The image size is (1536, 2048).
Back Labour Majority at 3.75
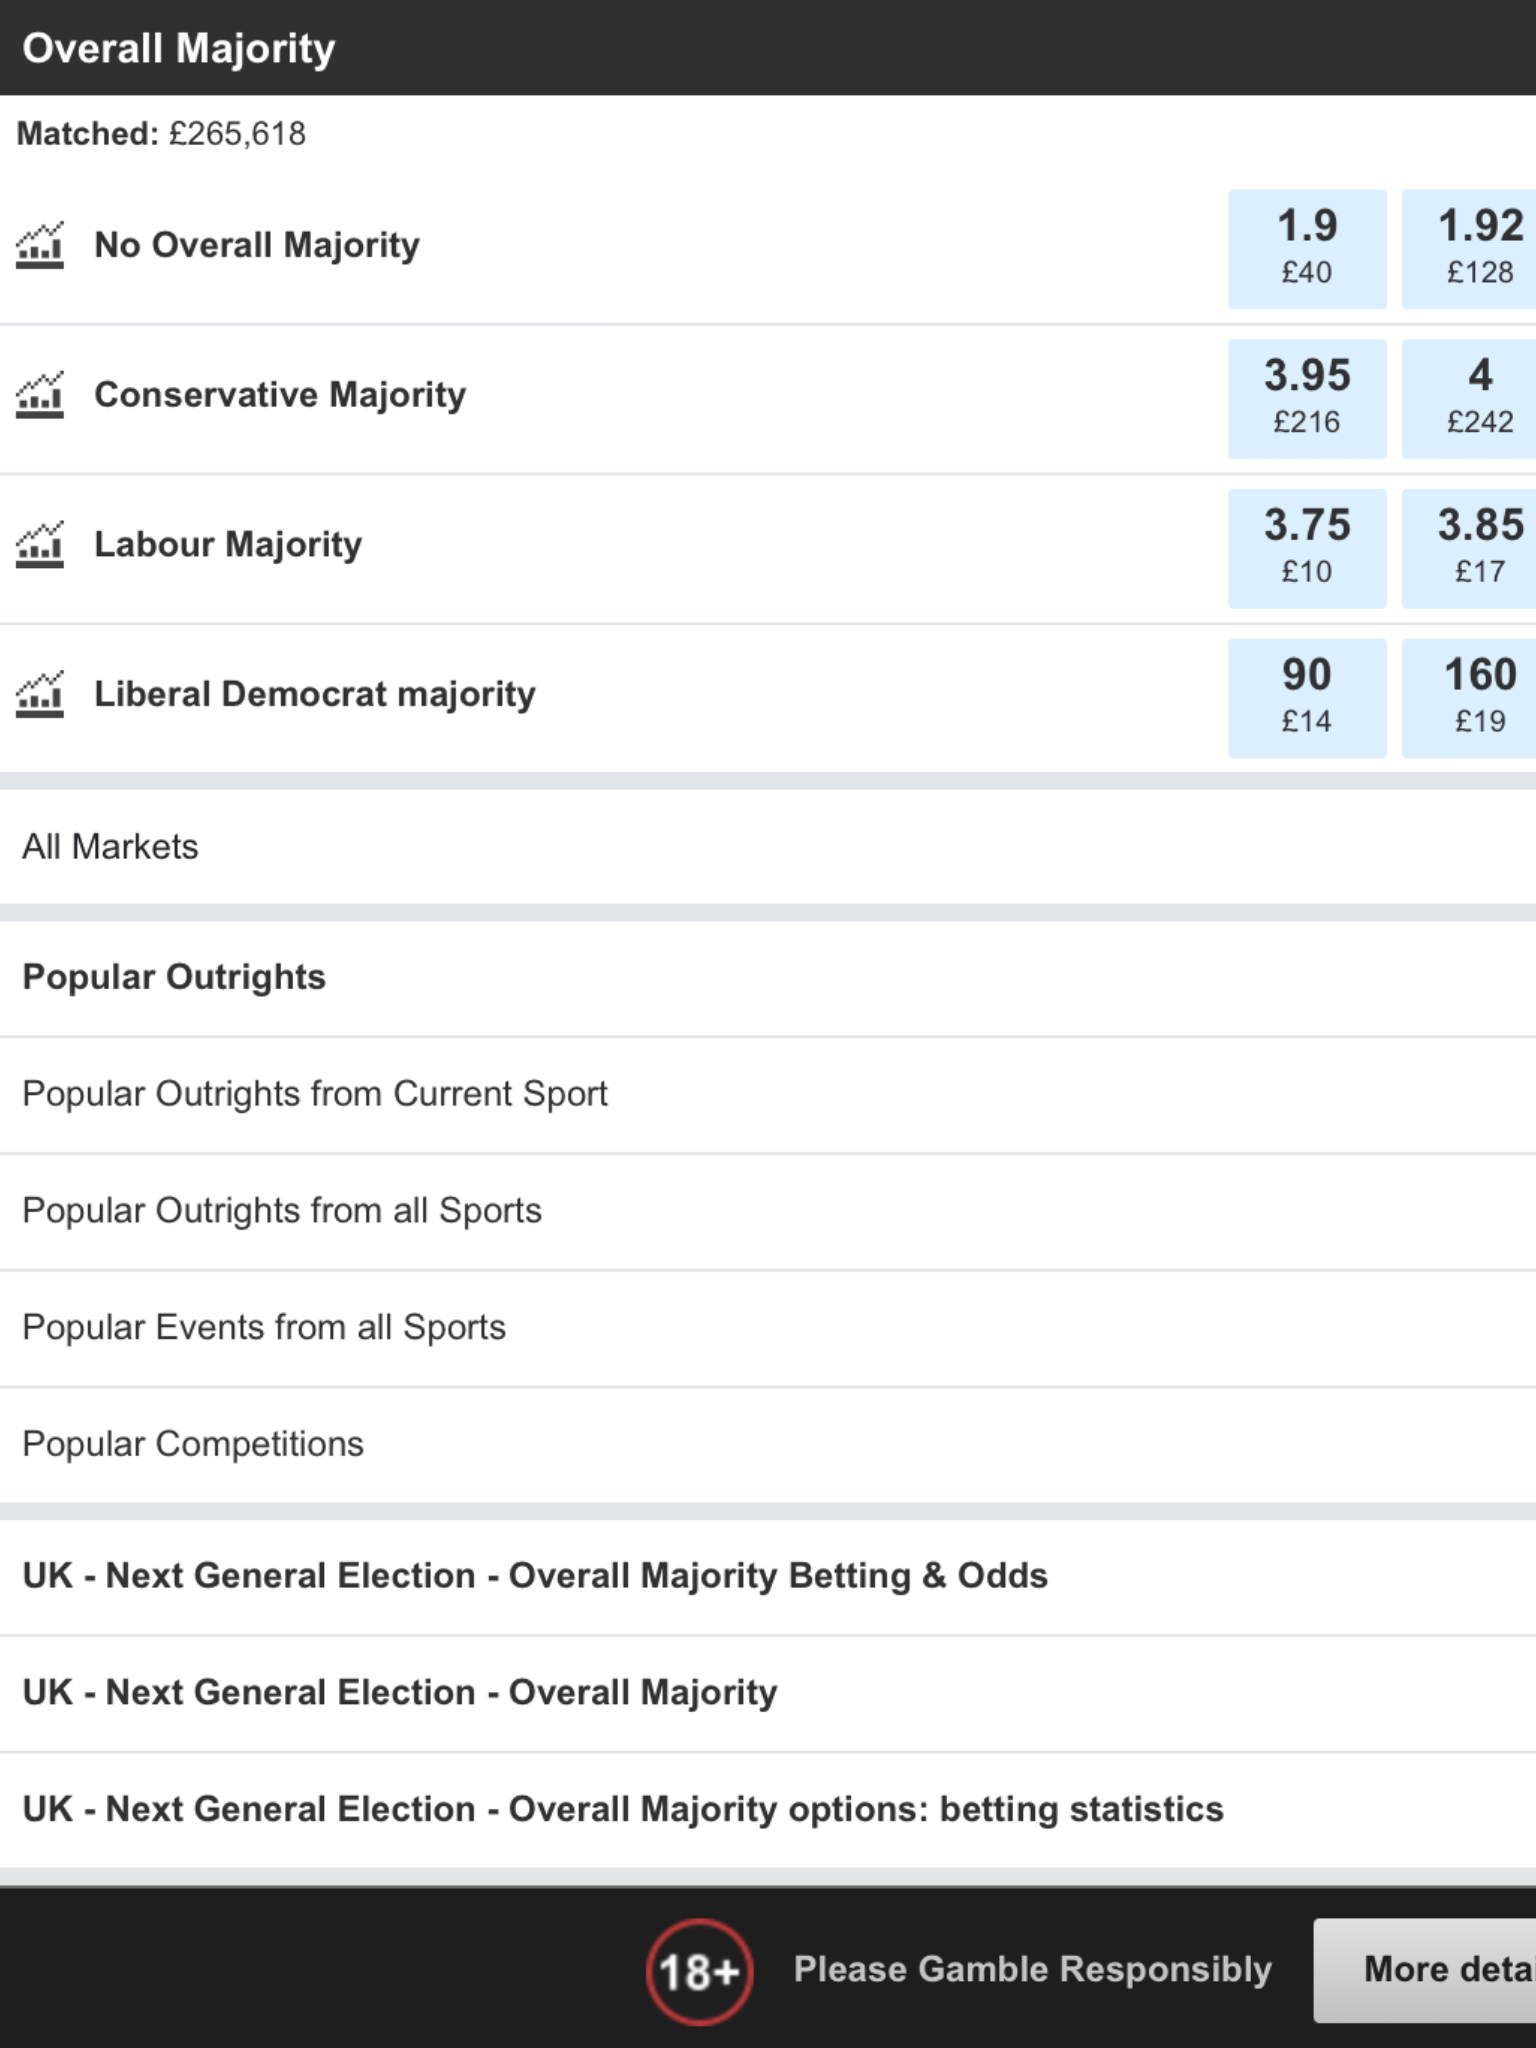coord(1307,548)
